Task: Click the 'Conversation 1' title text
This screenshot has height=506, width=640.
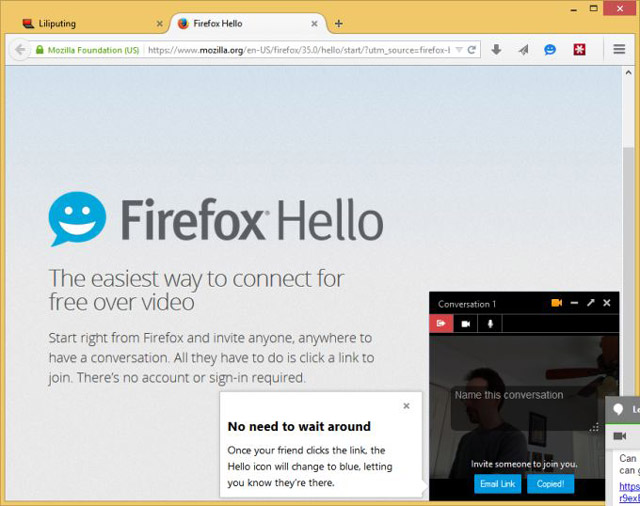Action: pyautogui.click(x=467, y=304)
